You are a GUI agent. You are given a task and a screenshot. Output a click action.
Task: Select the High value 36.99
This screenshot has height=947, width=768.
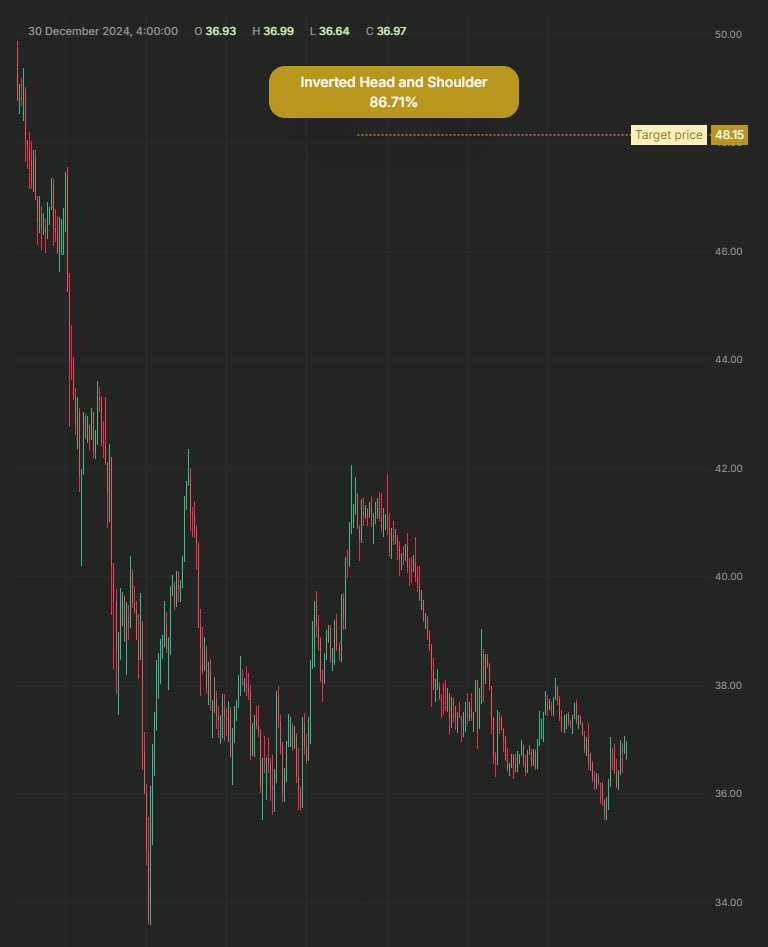278,31
